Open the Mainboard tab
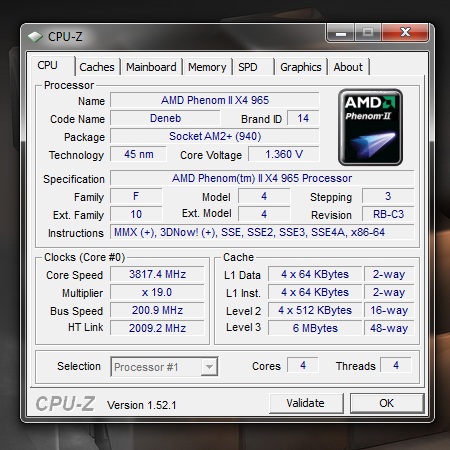Screen dimensions: 450x450 pos(151,67)
